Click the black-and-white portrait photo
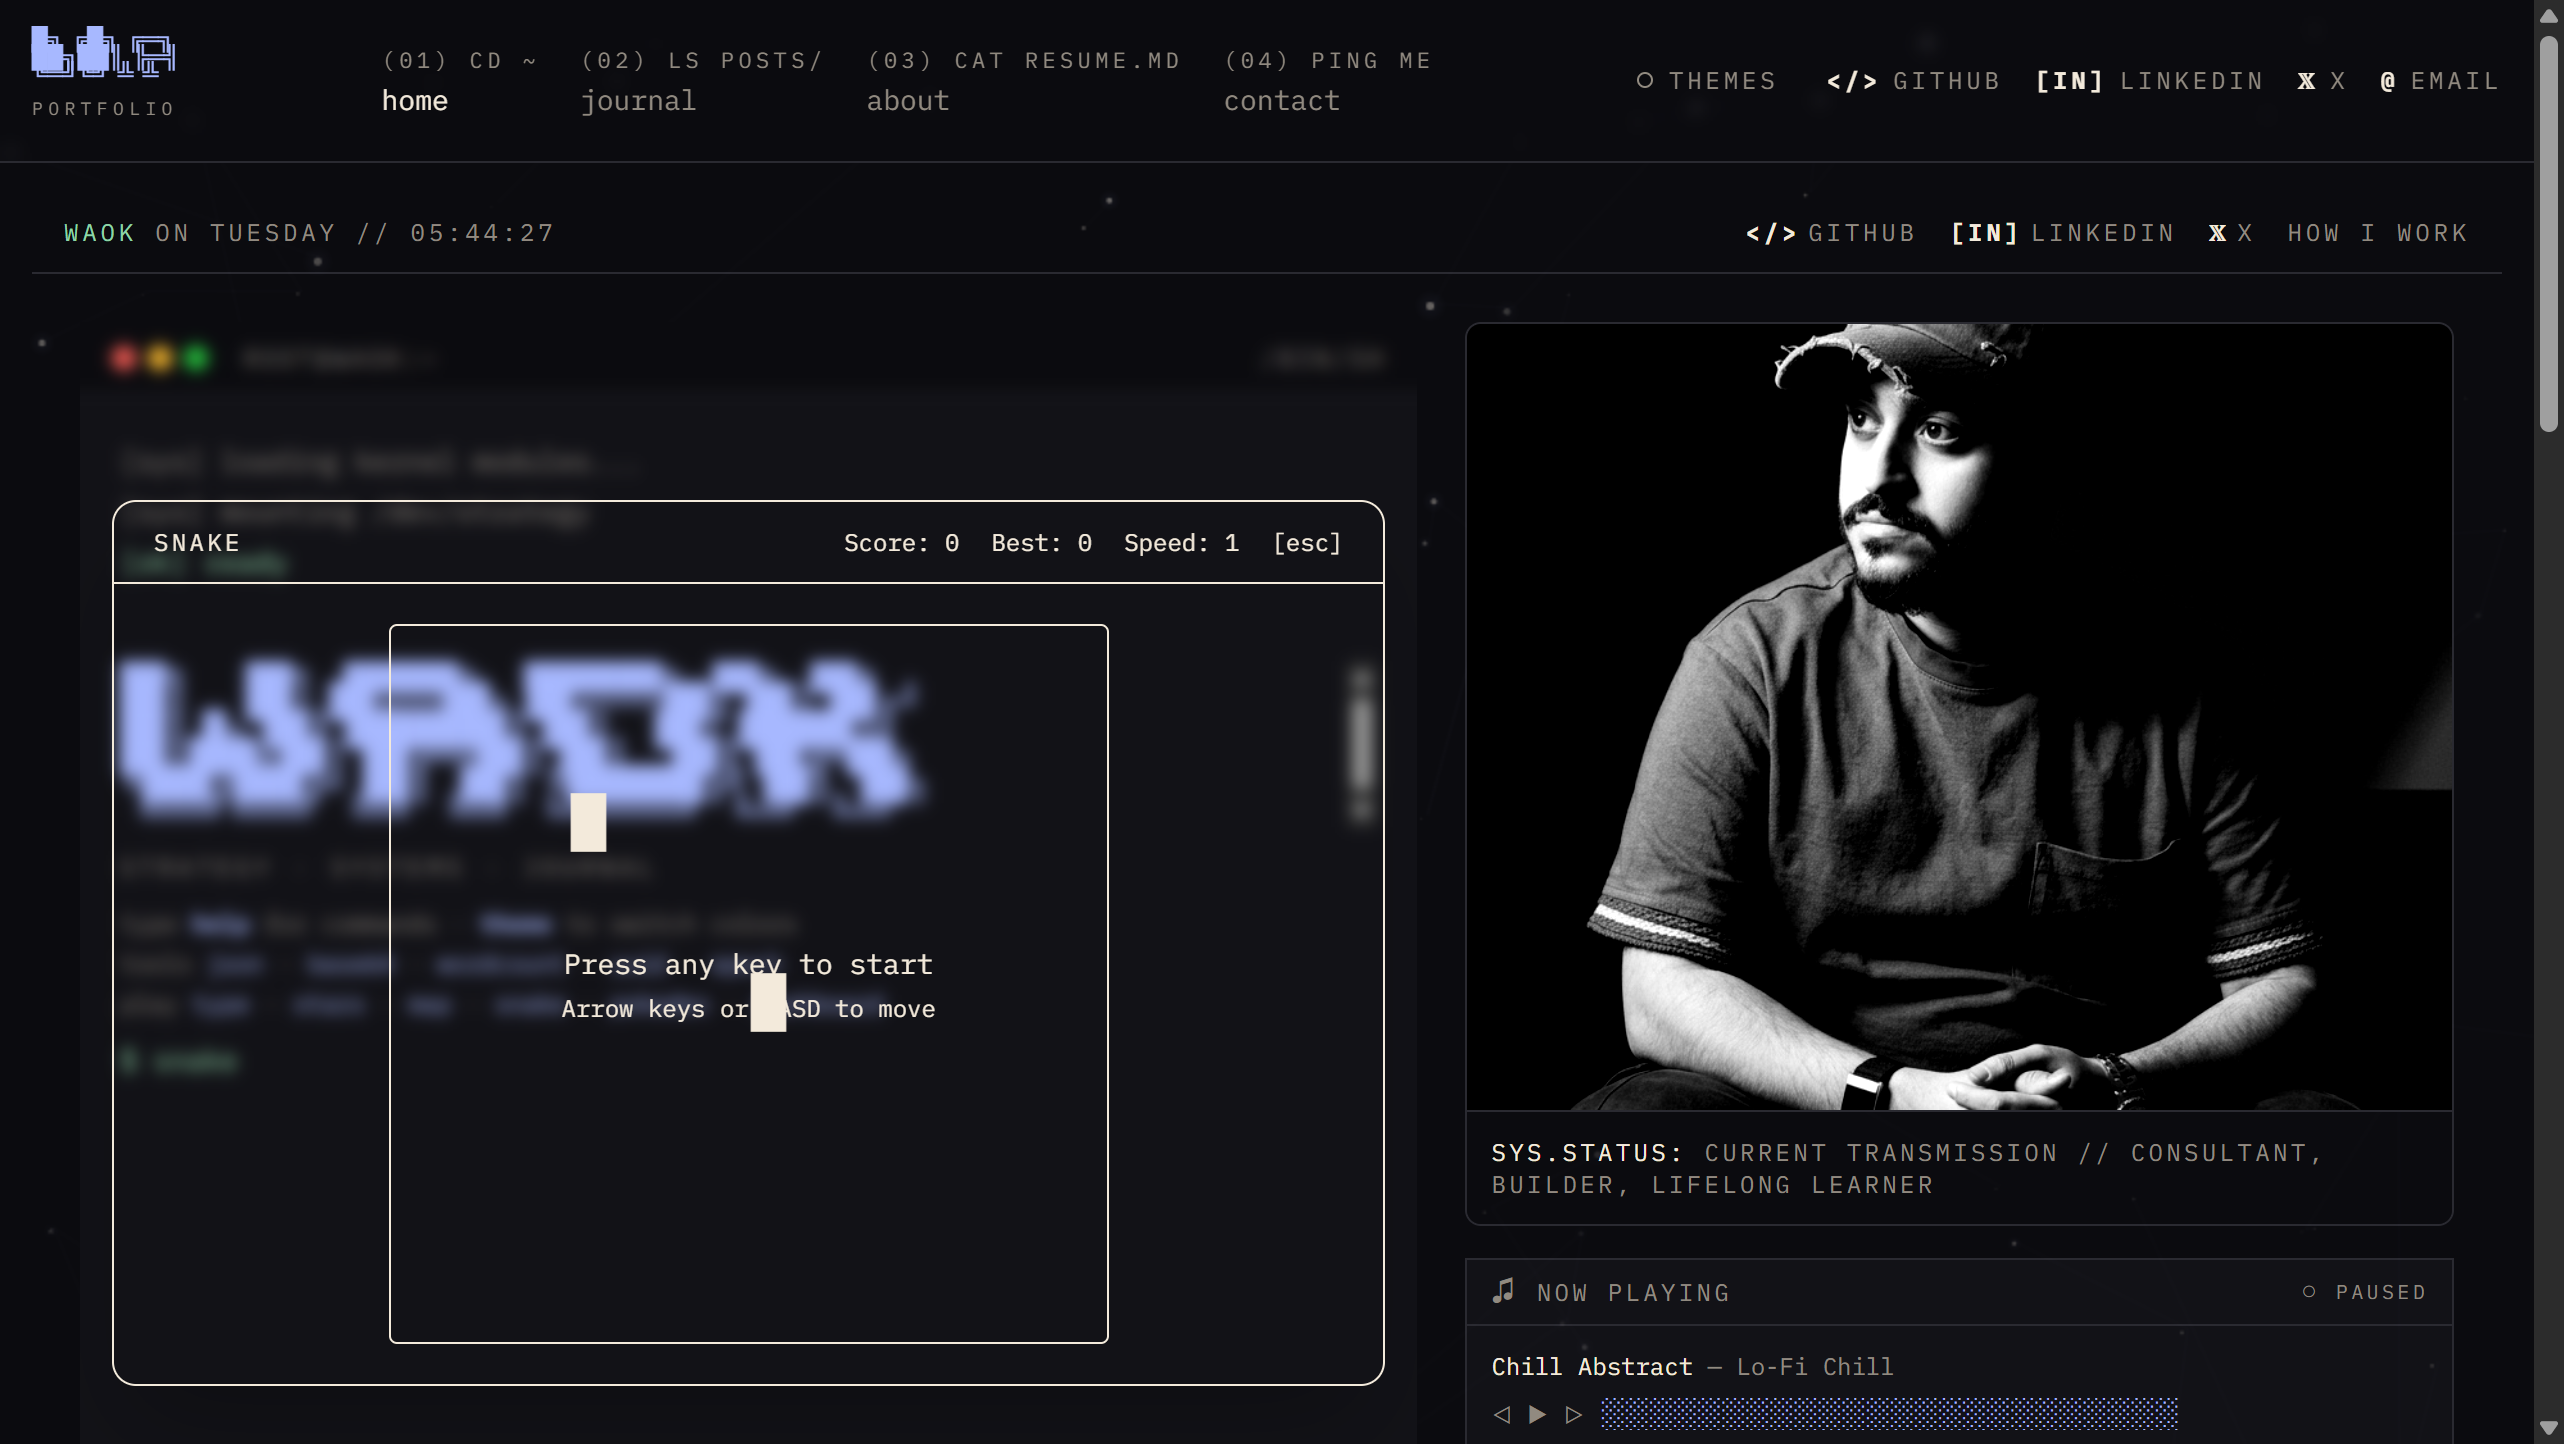Viewport: 2564px width, 1444px height. [1958, 716]
